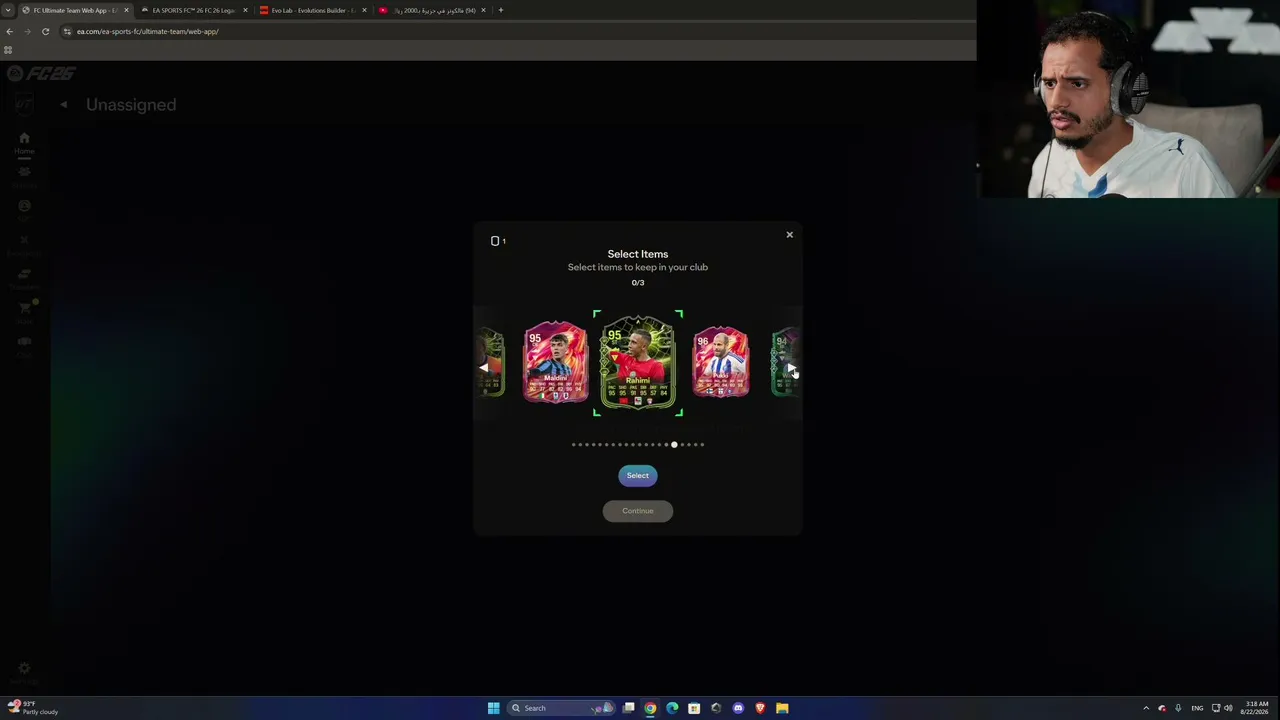Click the dimmed Continue button
Screen dimensions: 1280x720
(637, 511)
